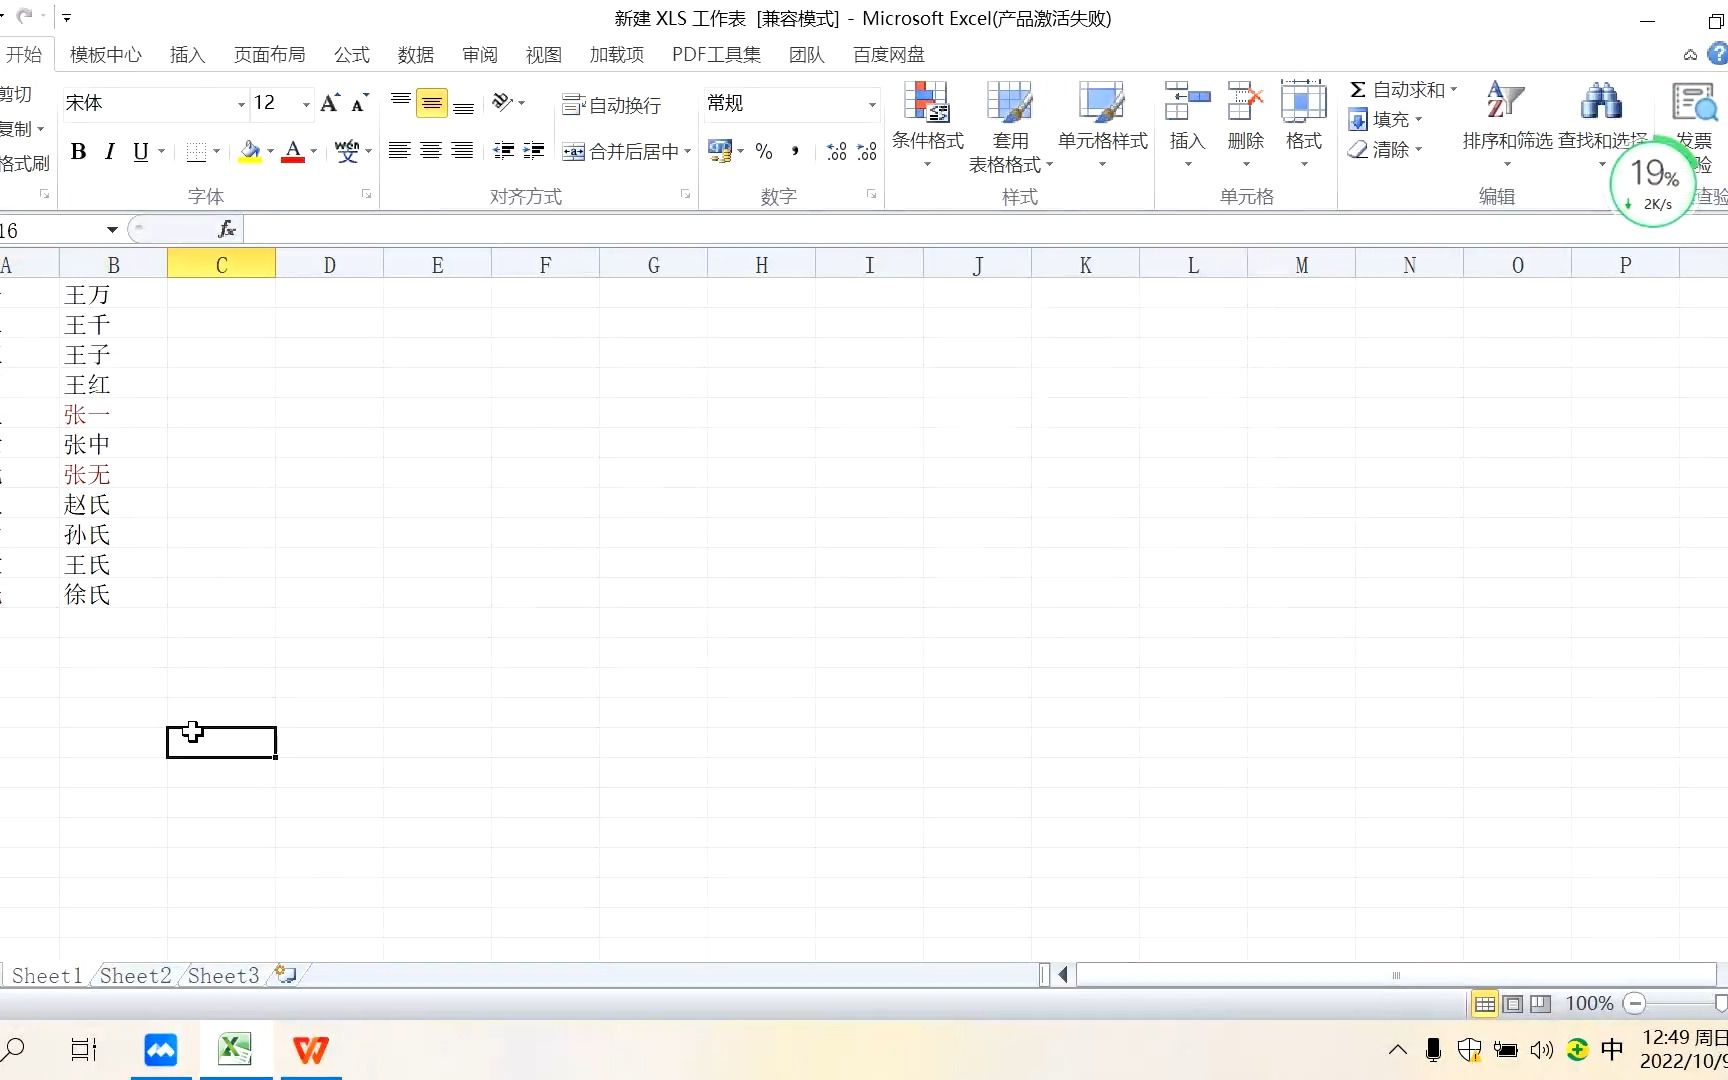Open font name dropdown (宋体)
This screenshot has width=1728, height=1080.
(x=241, y=103)
